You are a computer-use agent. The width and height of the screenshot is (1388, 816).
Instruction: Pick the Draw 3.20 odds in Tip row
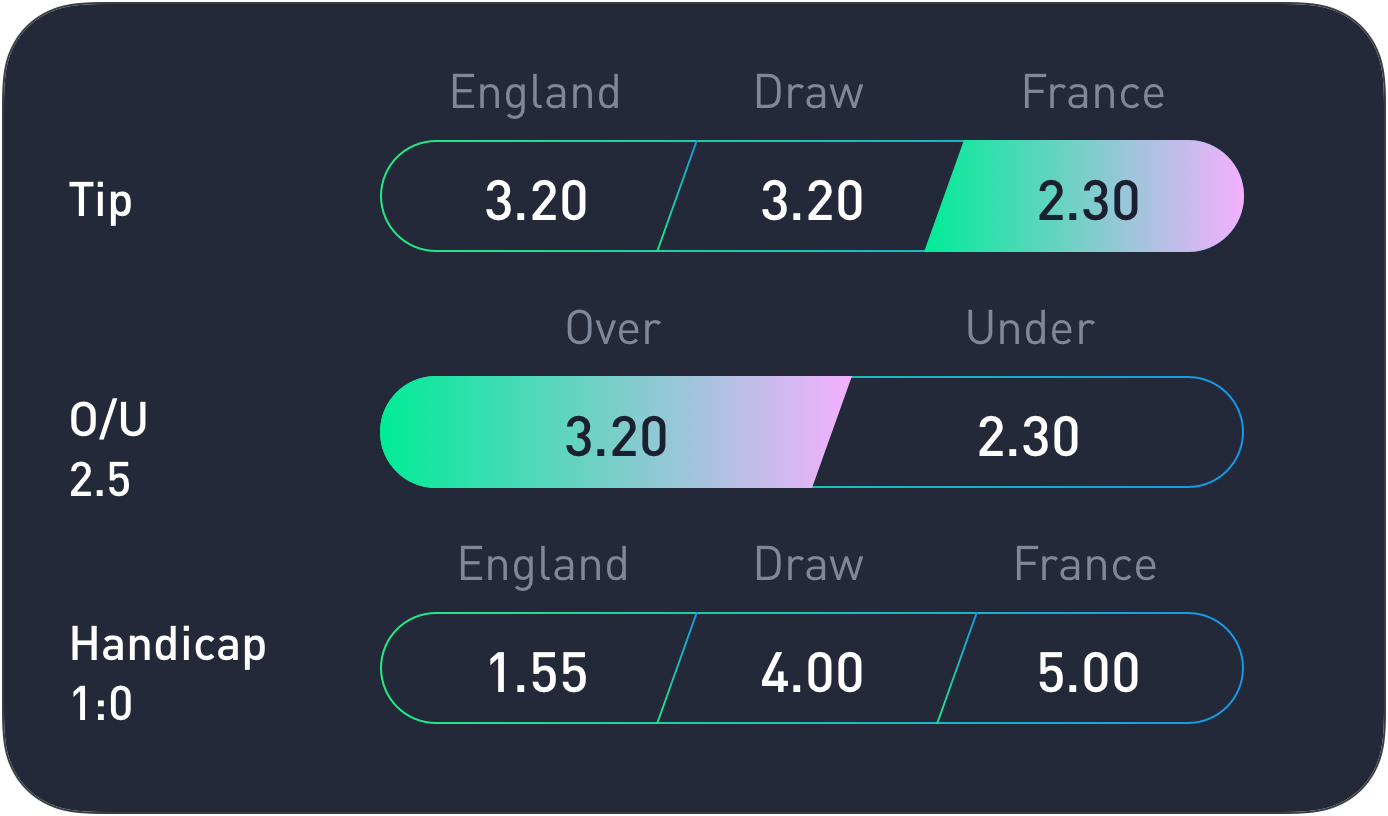811,199
